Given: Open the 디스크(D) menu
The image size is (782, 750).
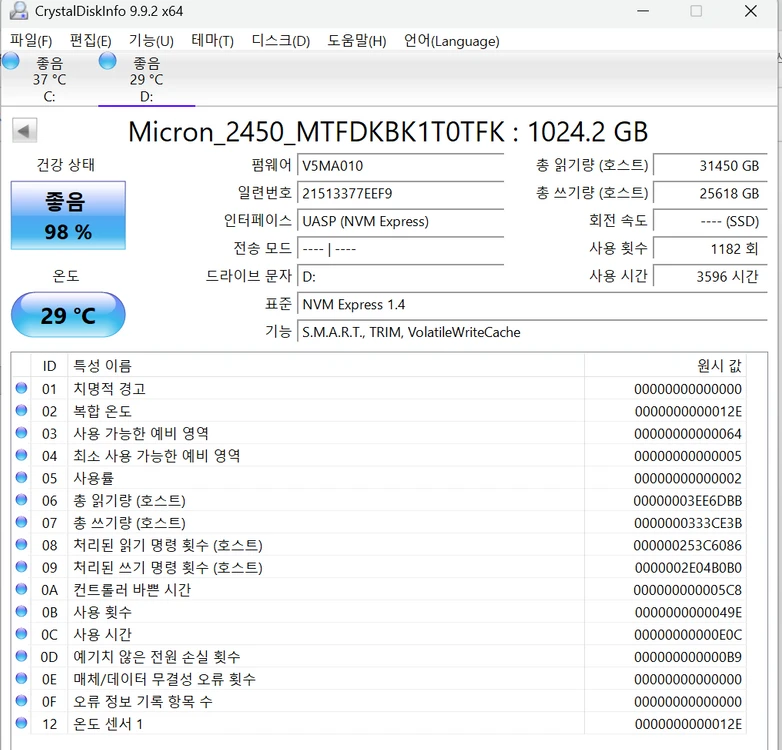Looking at the screenshot, I should coord(281,40).
